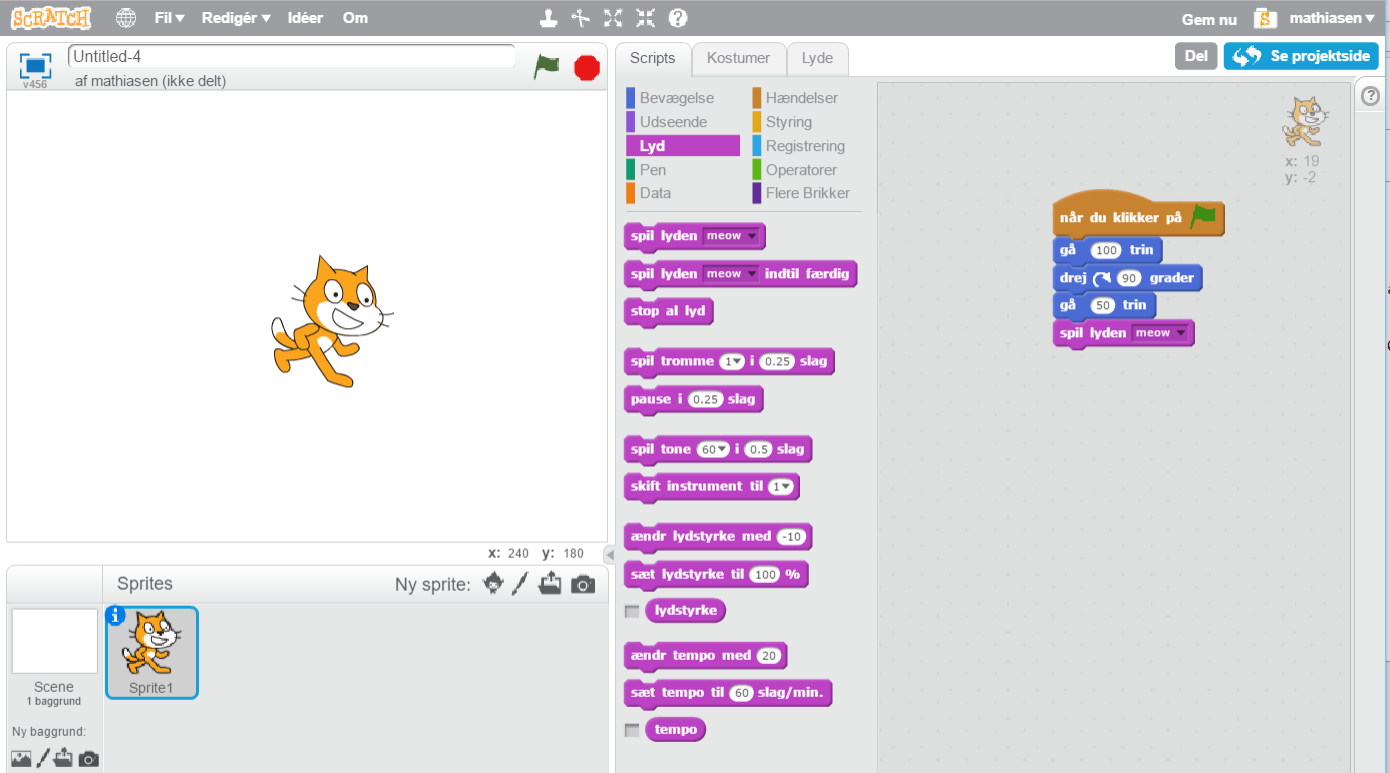This screenshot has width=1390, height=773.
Task: Click the project title input field
Action: [x=290, y=57]
